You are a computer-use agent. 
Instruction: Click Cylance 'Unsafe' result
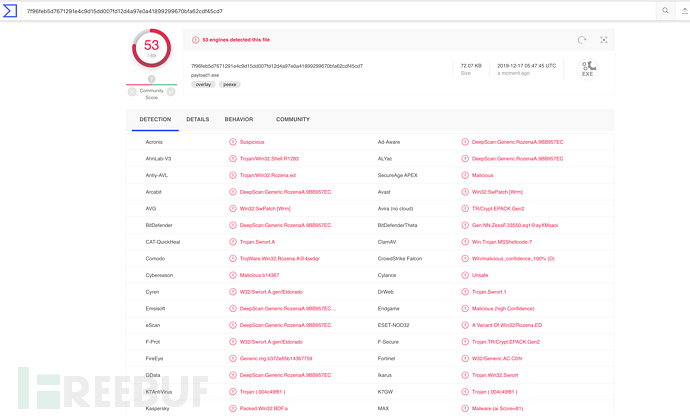[x=480, y=275]
